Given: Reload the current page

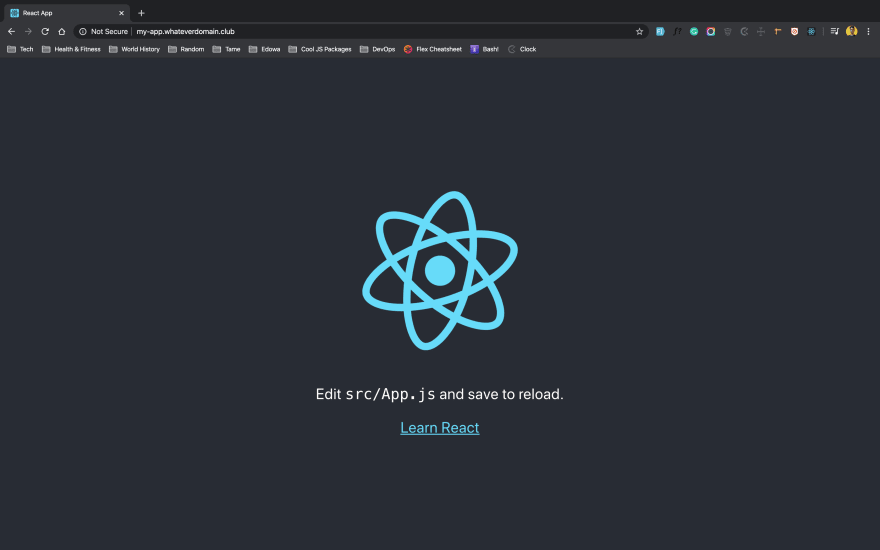Looking at the screenshot, I should tap(45, 31).
